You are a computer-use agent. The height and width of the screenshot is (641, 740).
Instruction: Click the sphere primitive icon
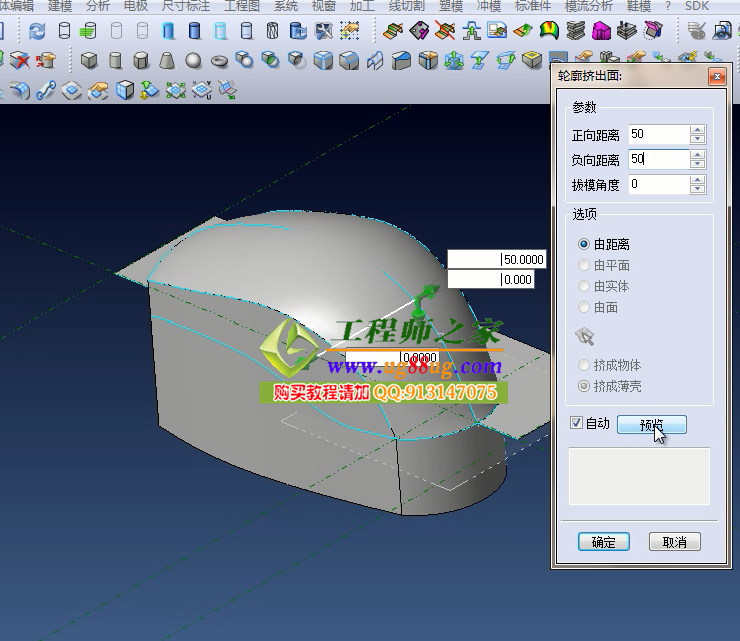(193, 61)
